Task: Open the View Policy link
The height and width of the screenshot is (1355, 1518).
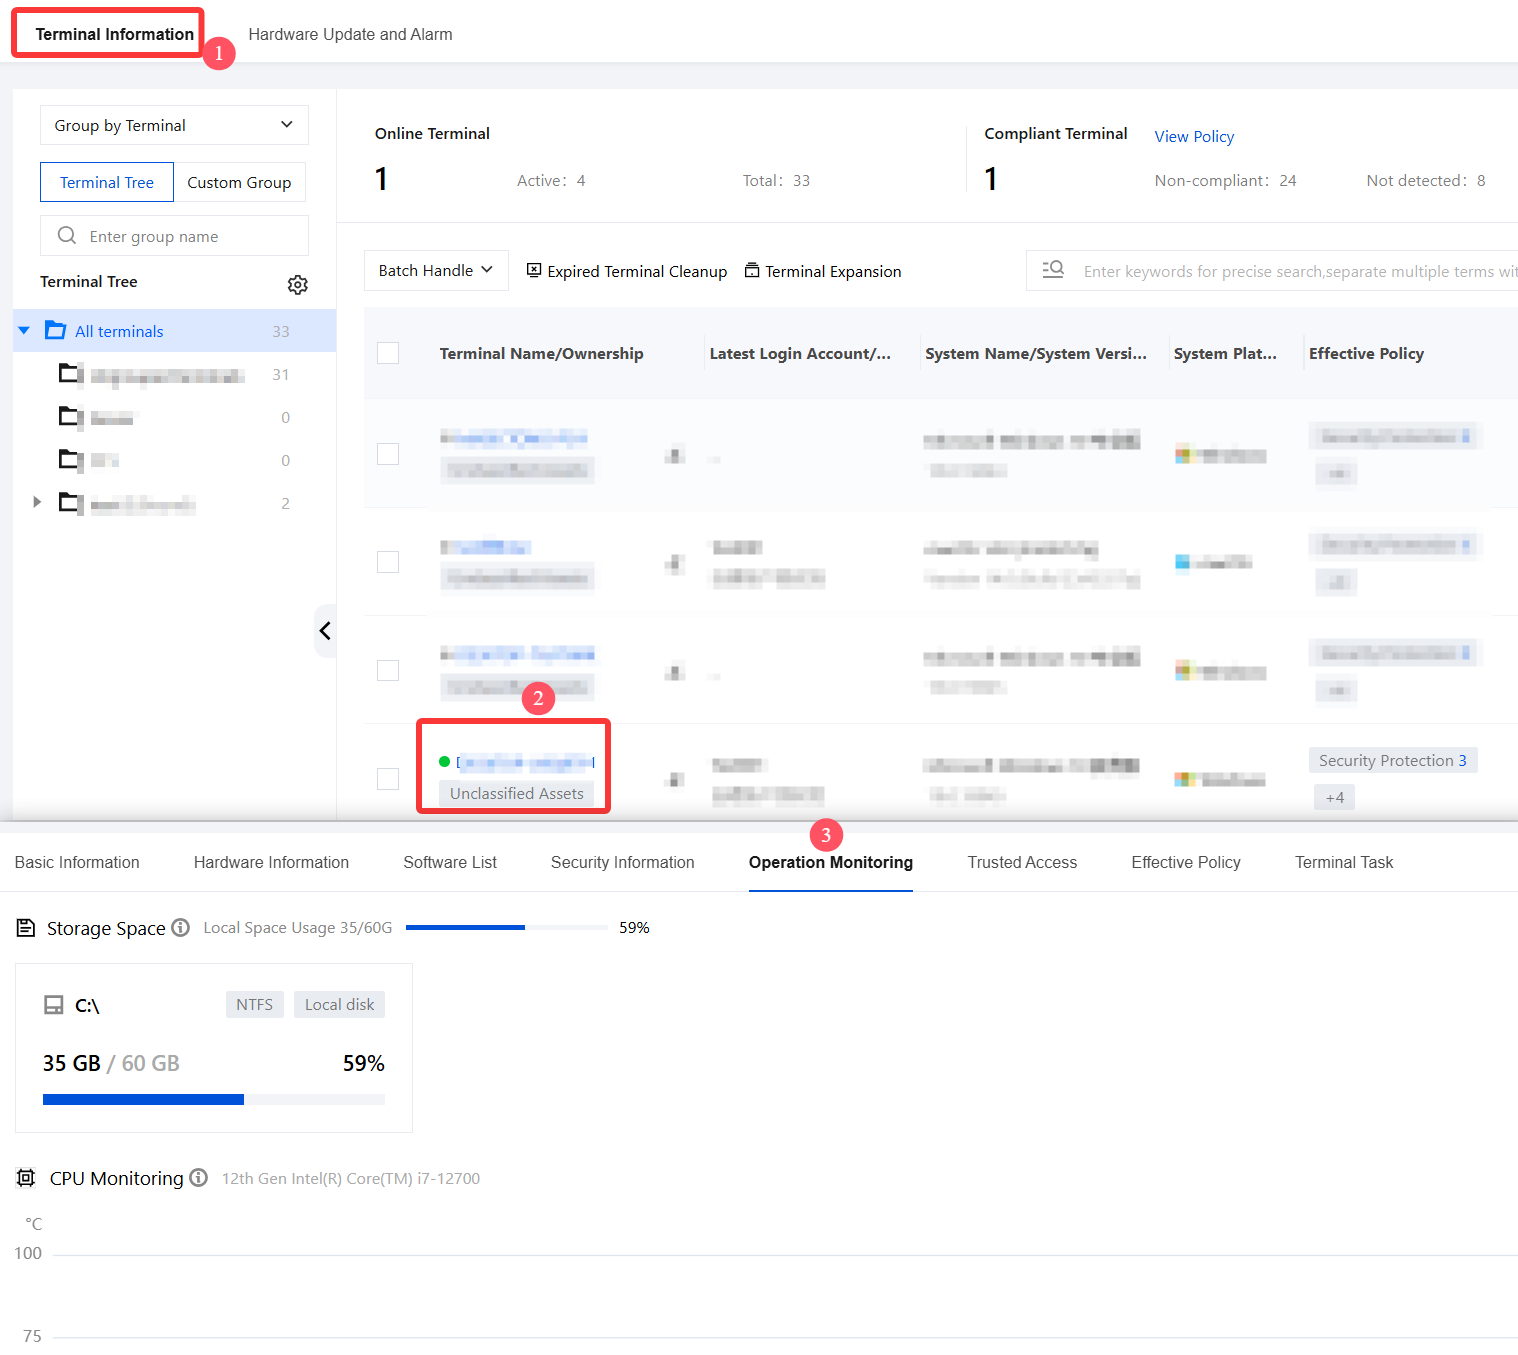Action: pos(1194,136)
